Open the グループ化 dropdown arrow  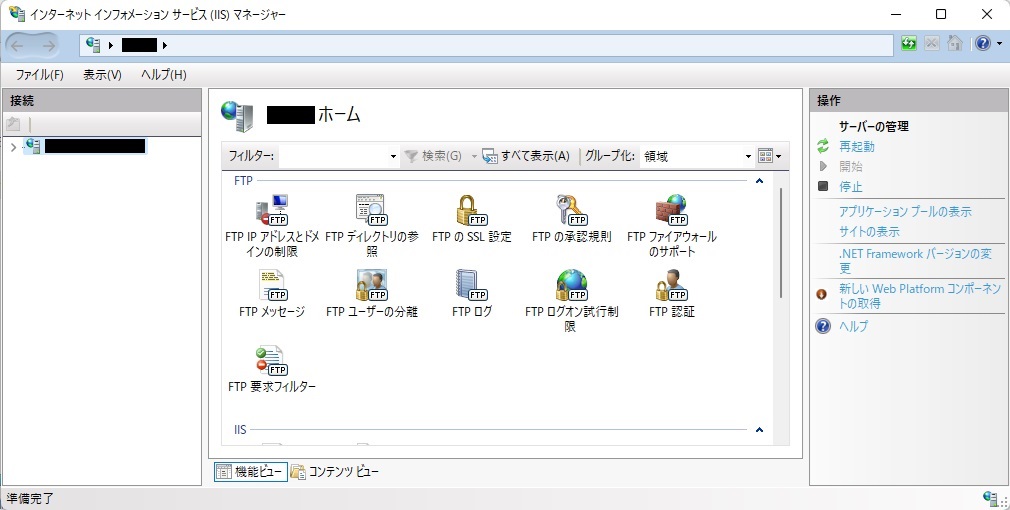(748, 156)
